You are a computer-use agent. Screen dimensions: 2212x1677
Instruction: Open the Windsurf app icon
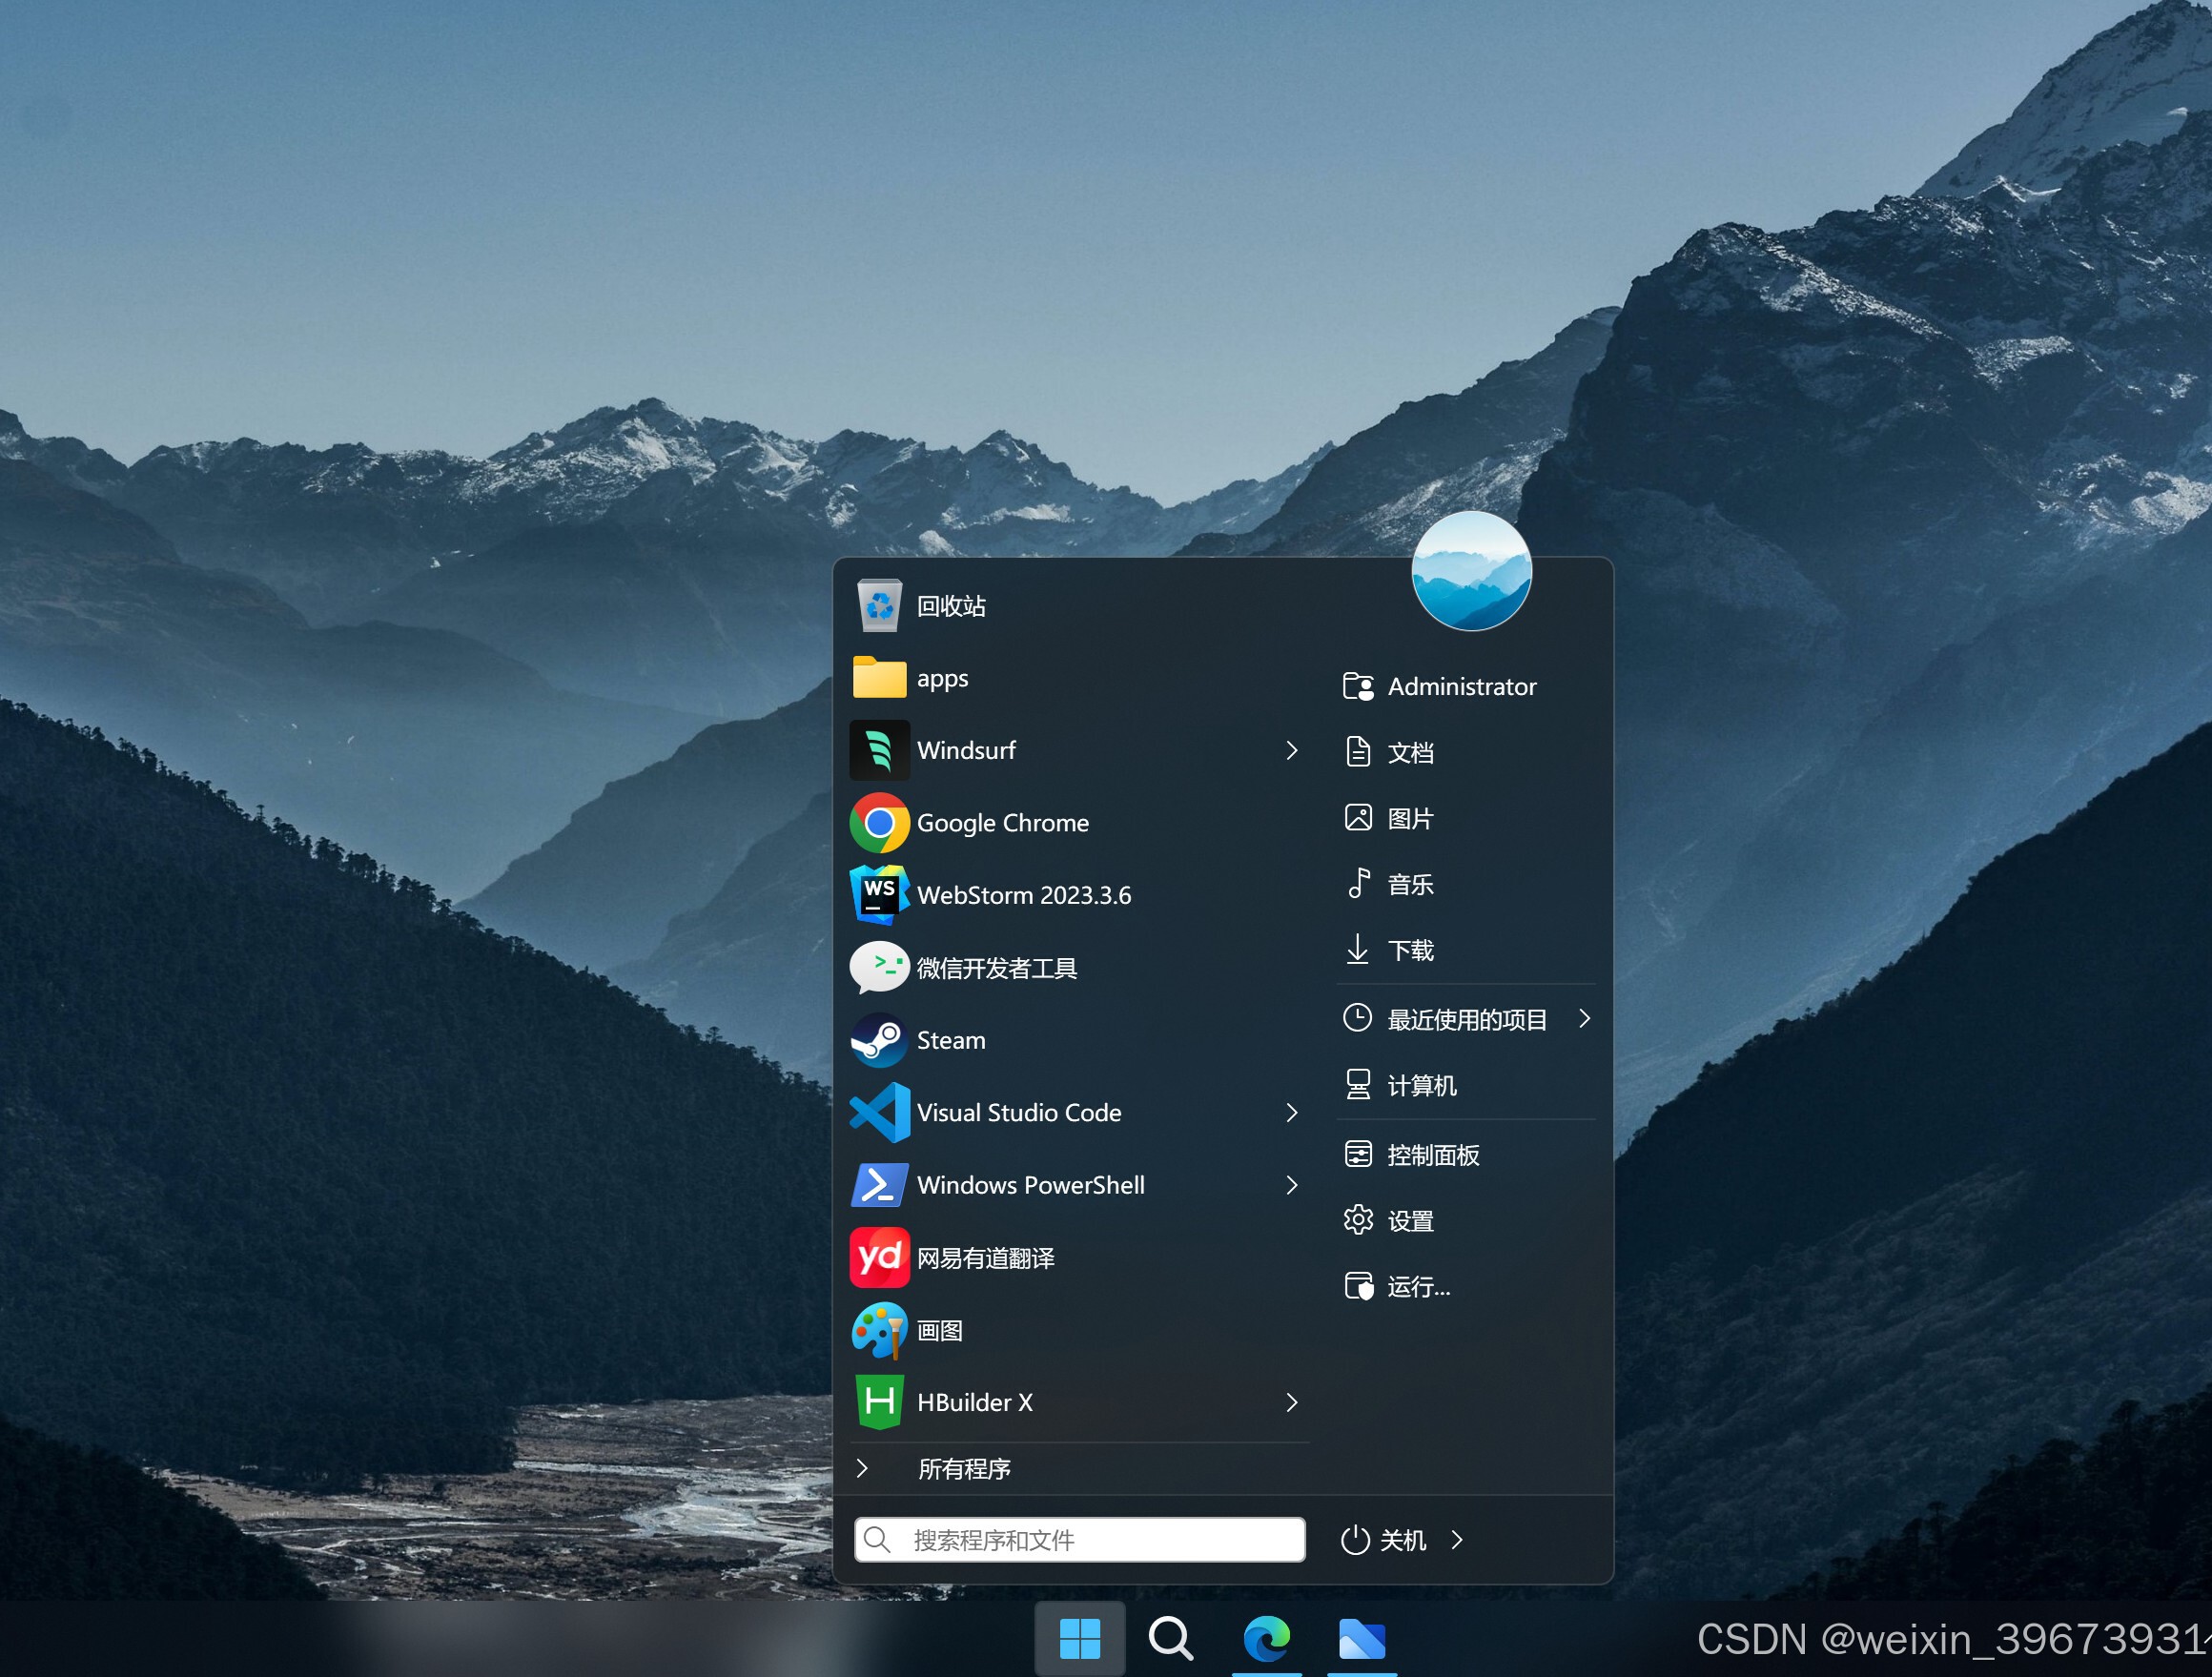click(879, 750)
